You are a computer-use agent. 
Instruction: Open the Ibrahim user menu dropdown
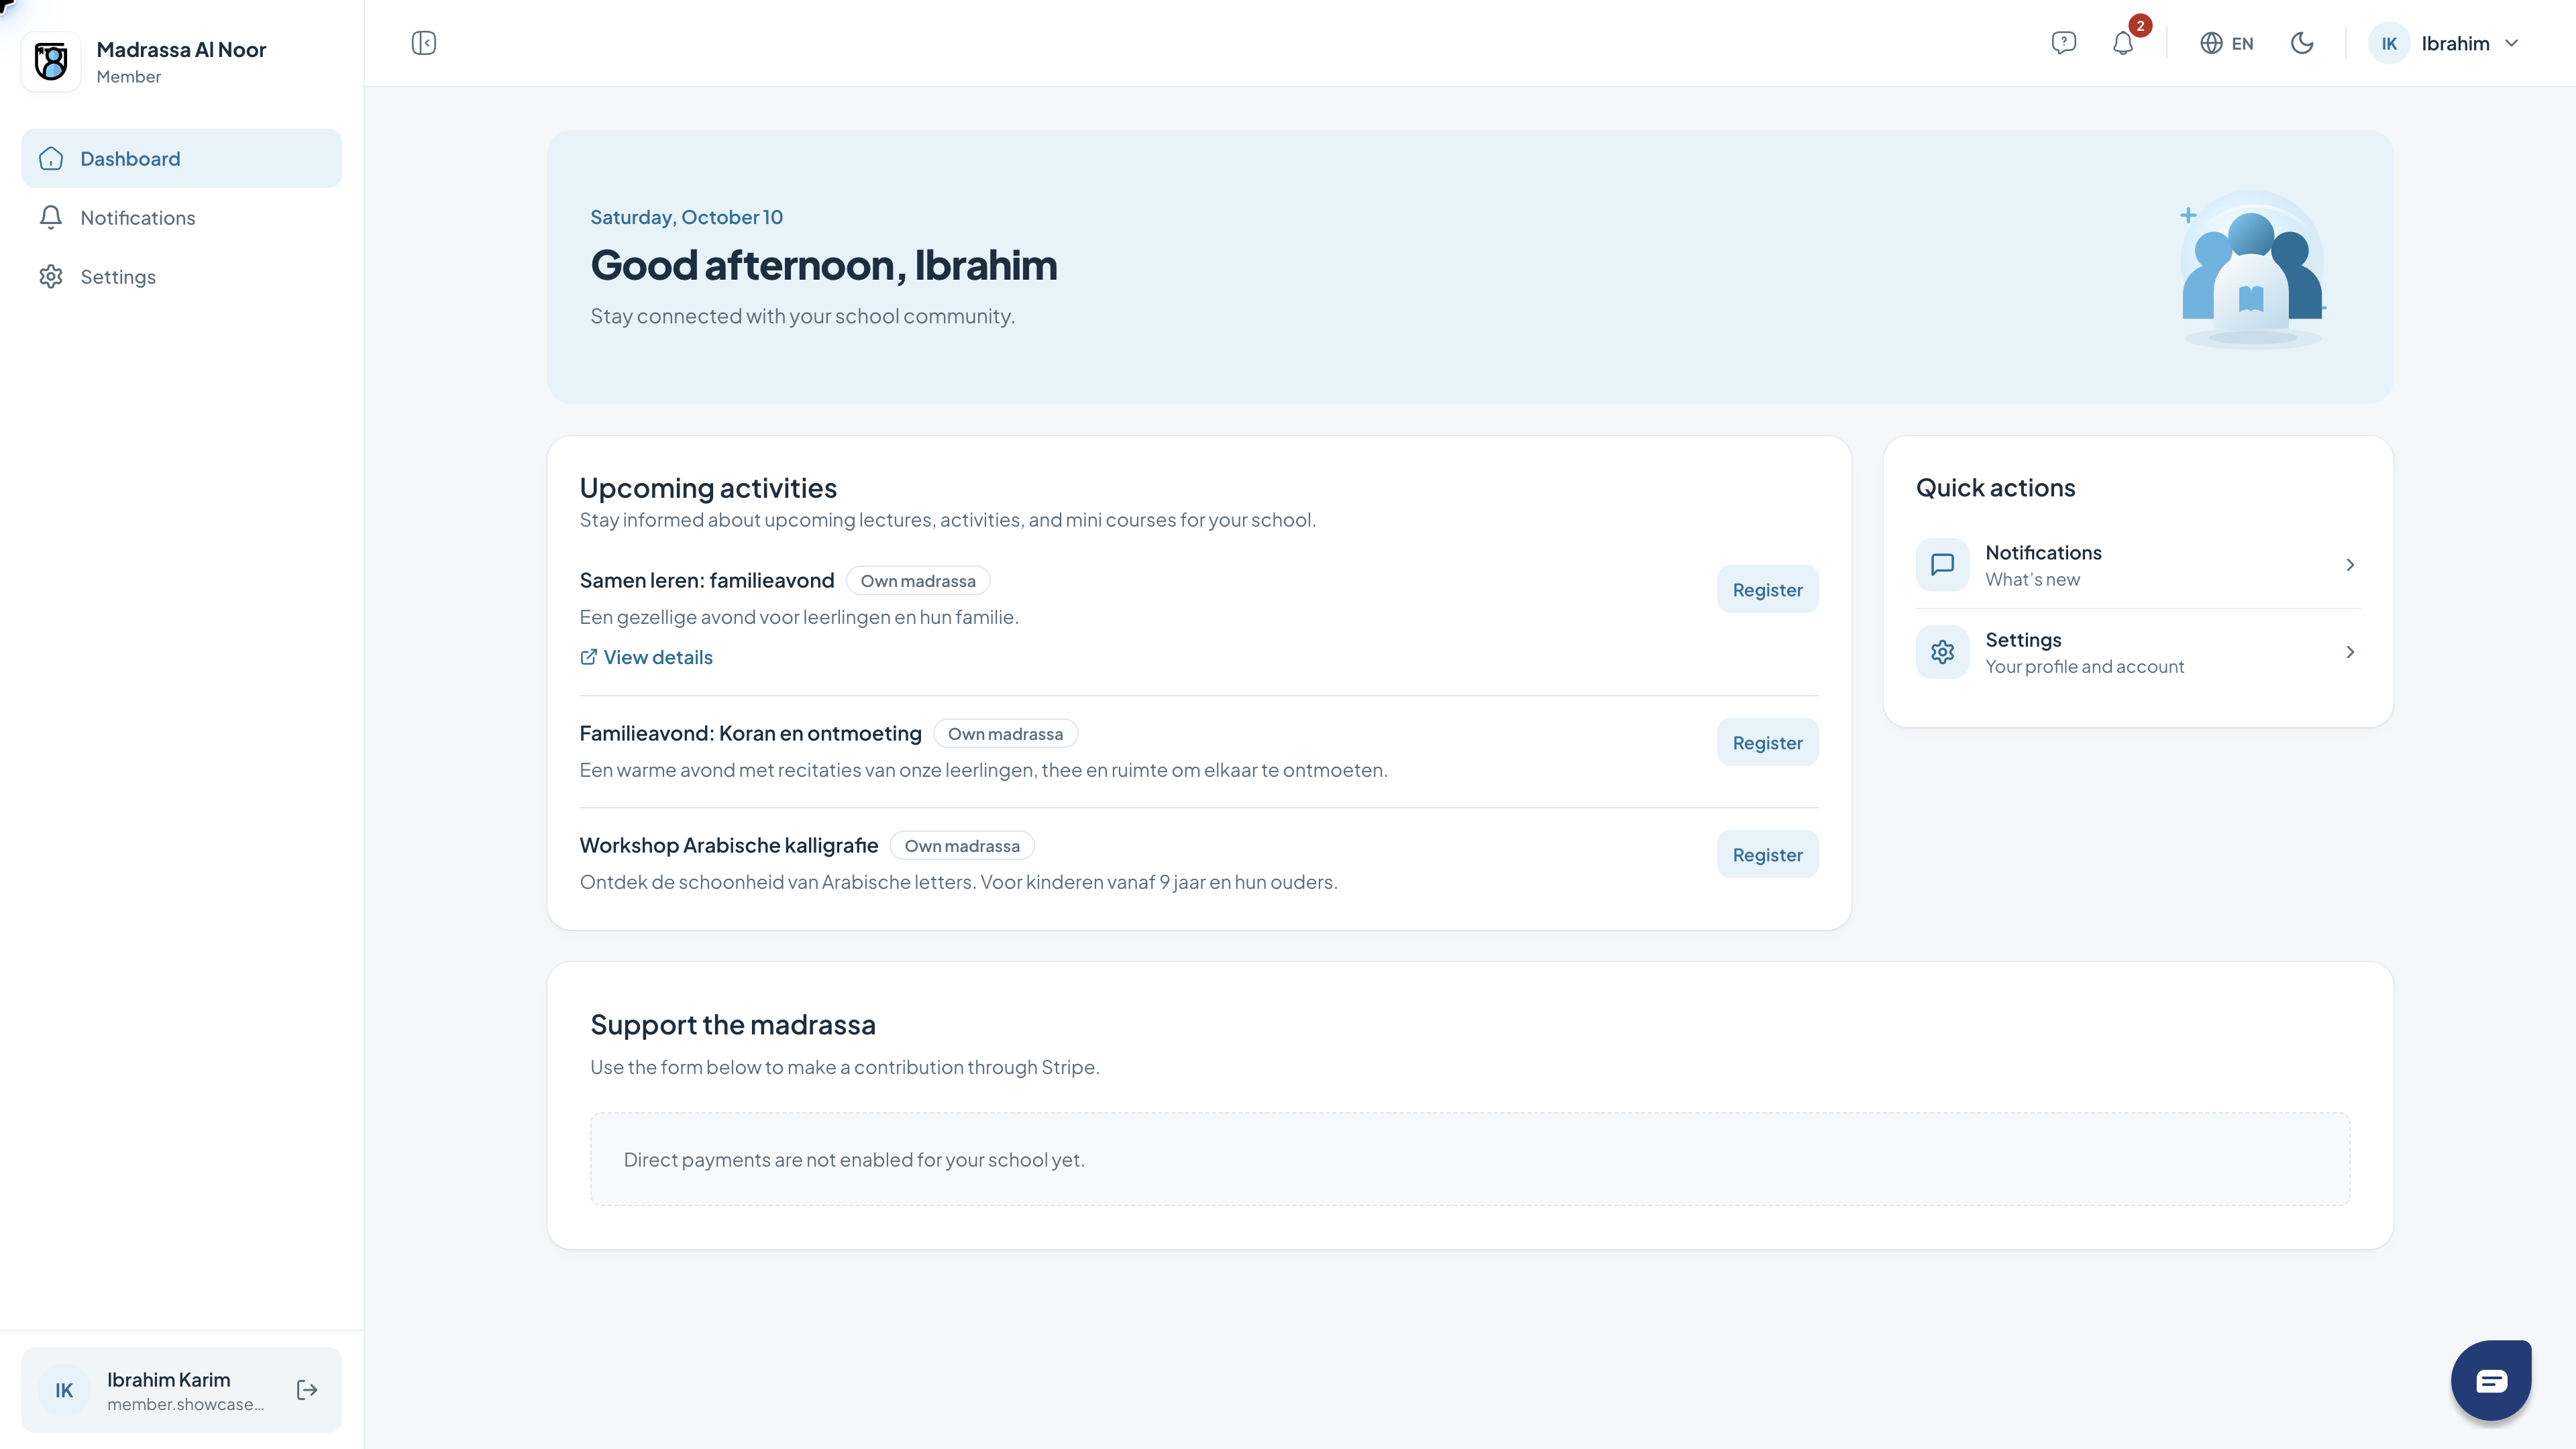point(2444,43)
